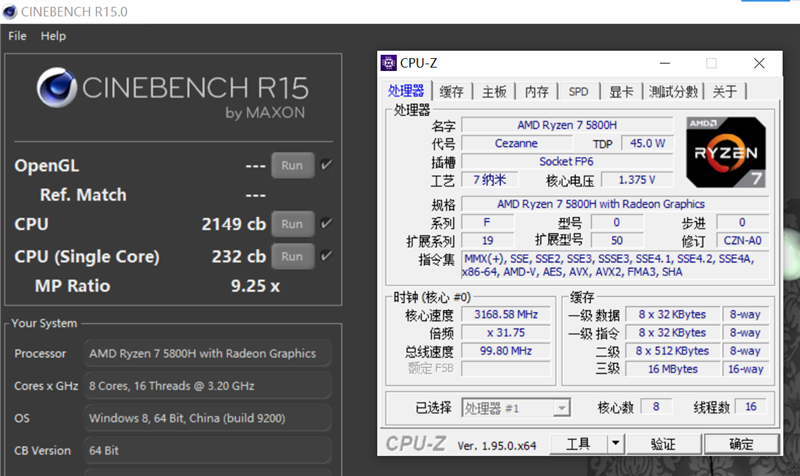Click the revision value 'CZN-A0'
Viewport: 800px width, 476px height.
[742, 240]
